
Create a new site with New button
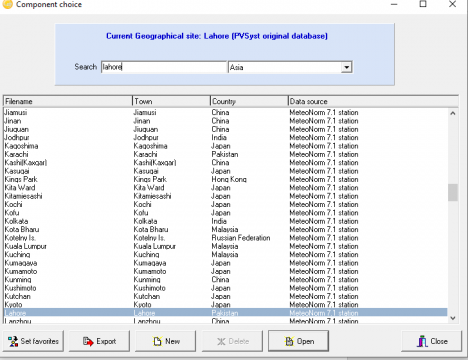tap(165, 341)
